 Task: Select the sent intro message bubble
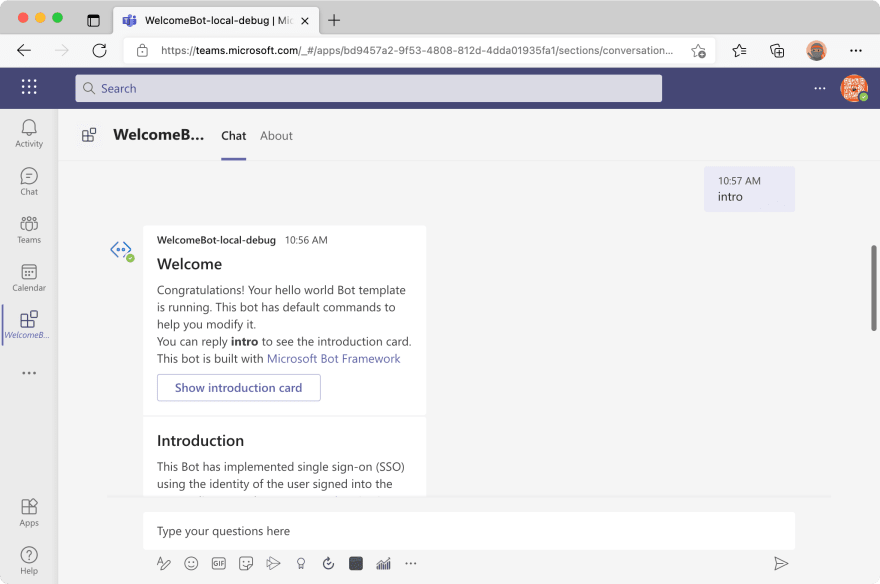click(x=749, y=189)
